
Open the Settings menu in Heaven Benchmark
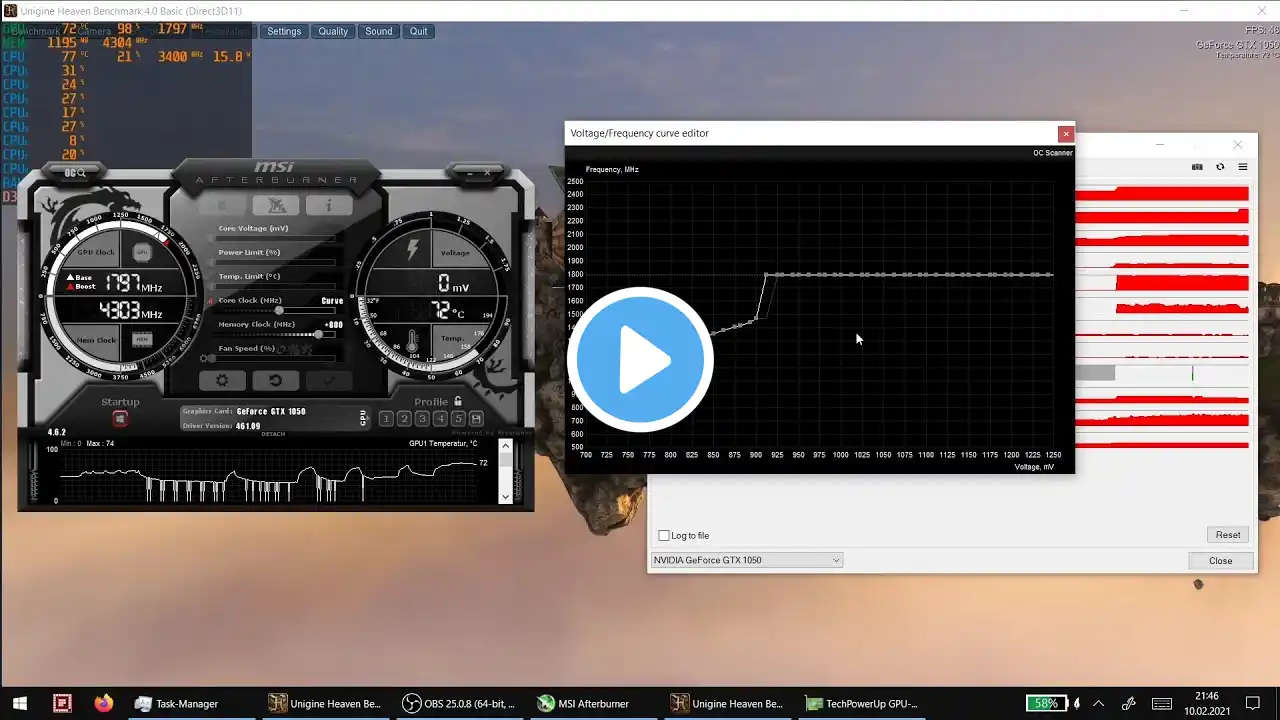(x=284, y=31)
